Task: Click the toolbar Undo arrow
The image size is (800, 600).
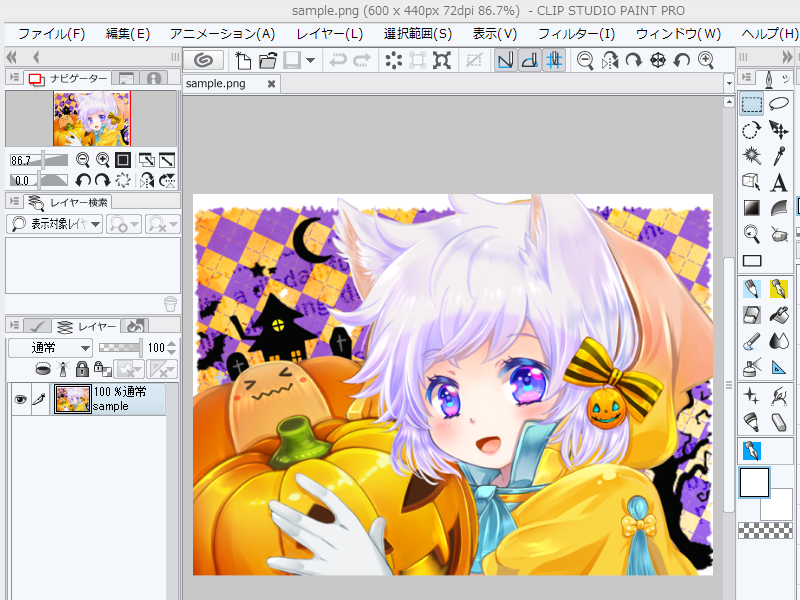Action: 338,60
